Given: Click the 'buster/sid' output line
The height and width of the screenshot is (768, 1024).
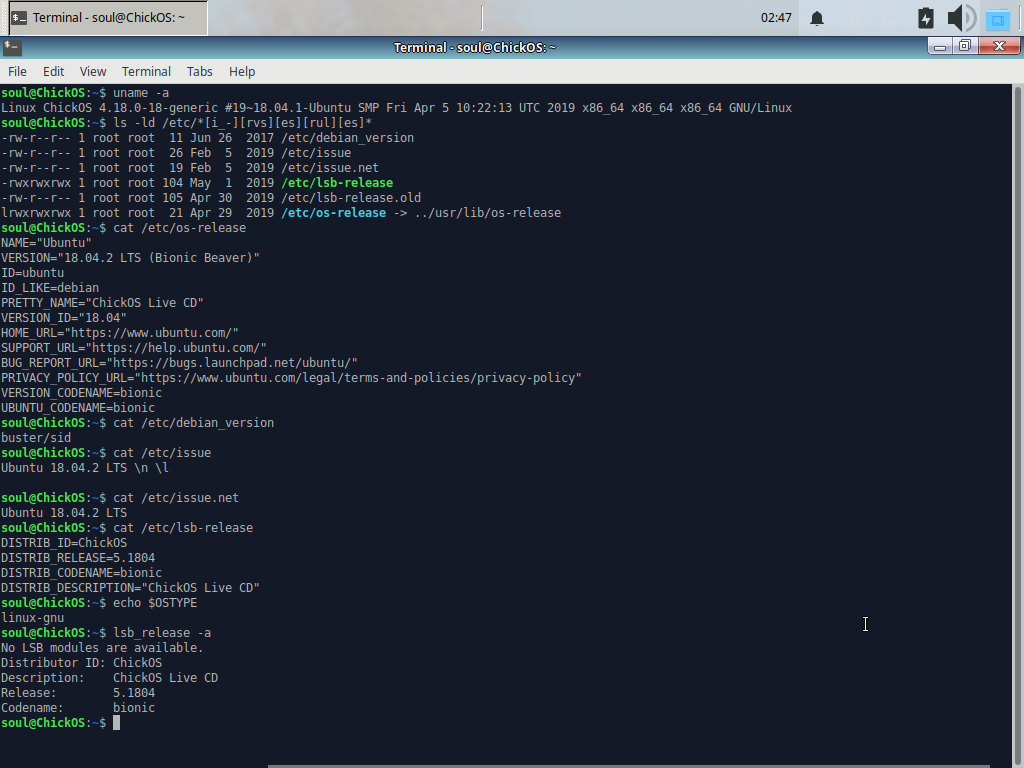Looking at the screenshot, I should [x=36, y=438].
